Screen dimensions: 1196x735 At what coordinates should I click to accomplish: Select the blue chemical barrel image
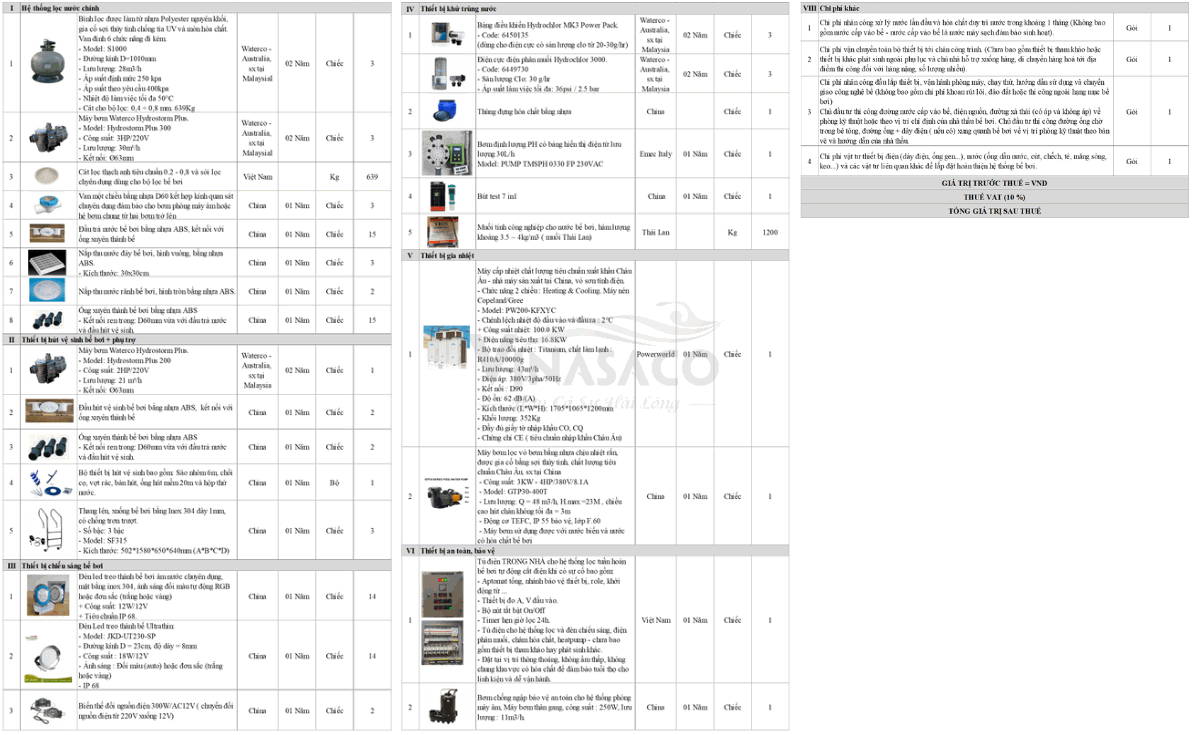point(446,111)
